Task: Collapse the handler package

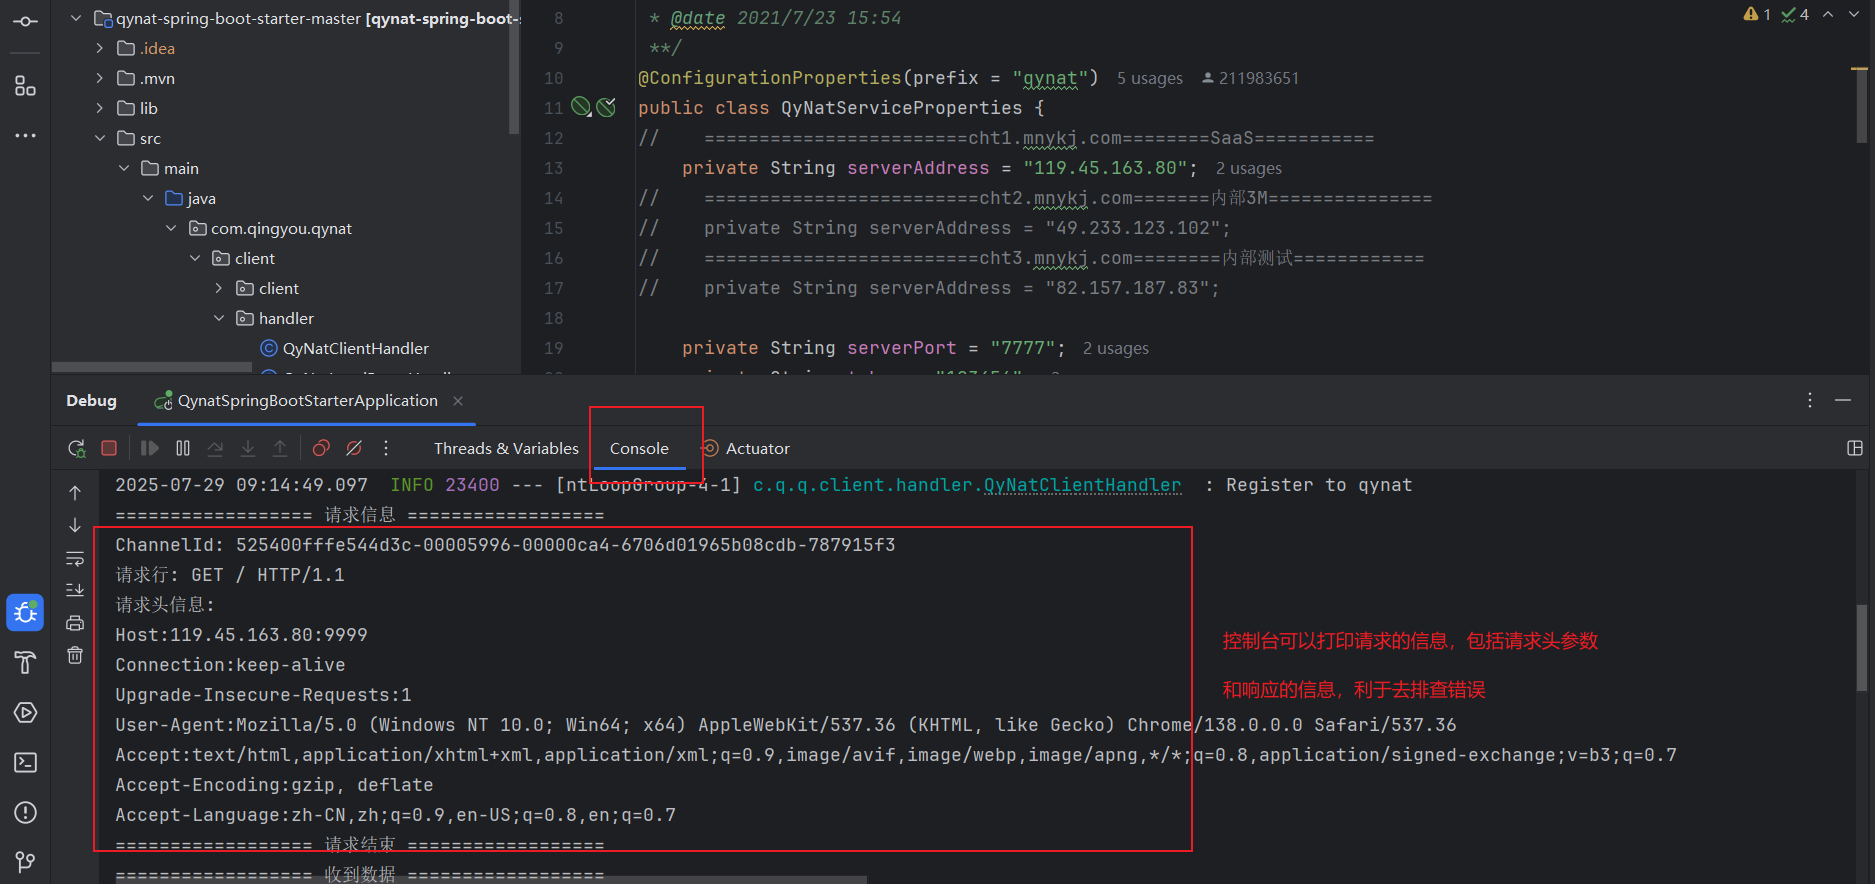Action: [219, 318]
